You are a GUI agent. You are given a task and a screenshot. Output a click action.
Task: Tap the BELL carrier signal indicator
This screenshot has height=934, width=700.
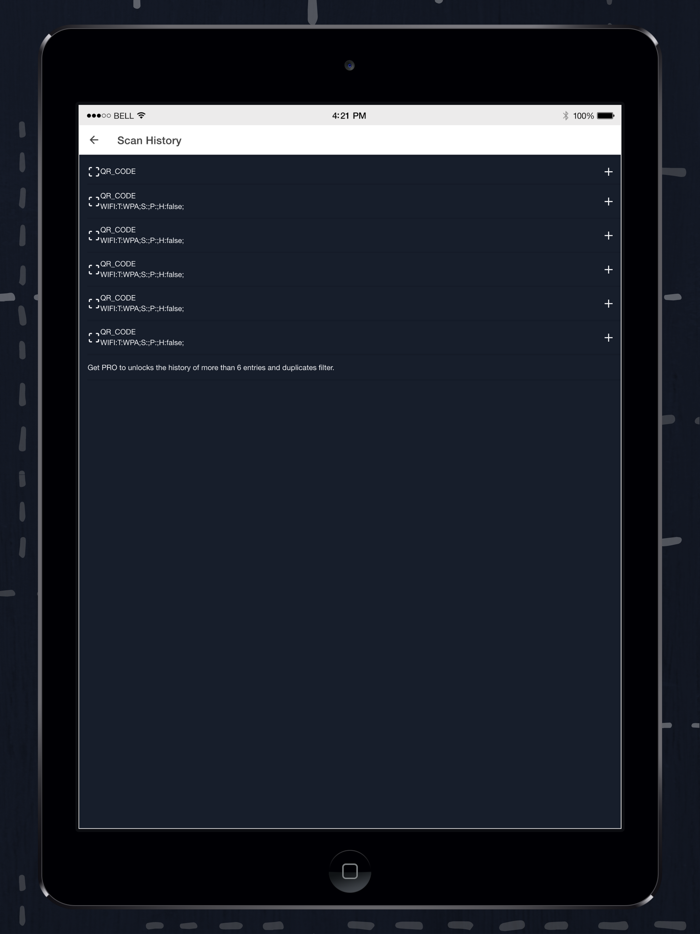(110, 116)
